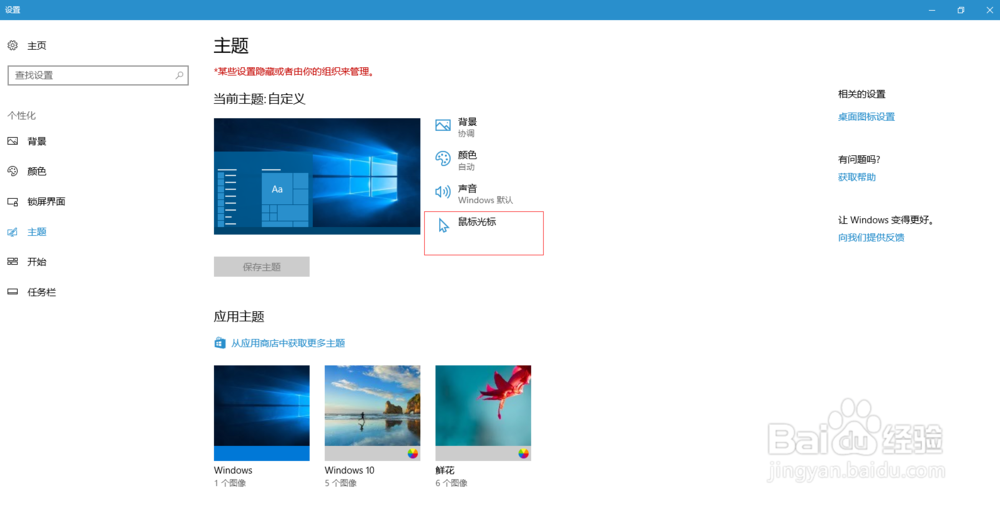The image size is (1000, 505).
Task: Click the red organization management notice
Action: click(x=294, y=72)
